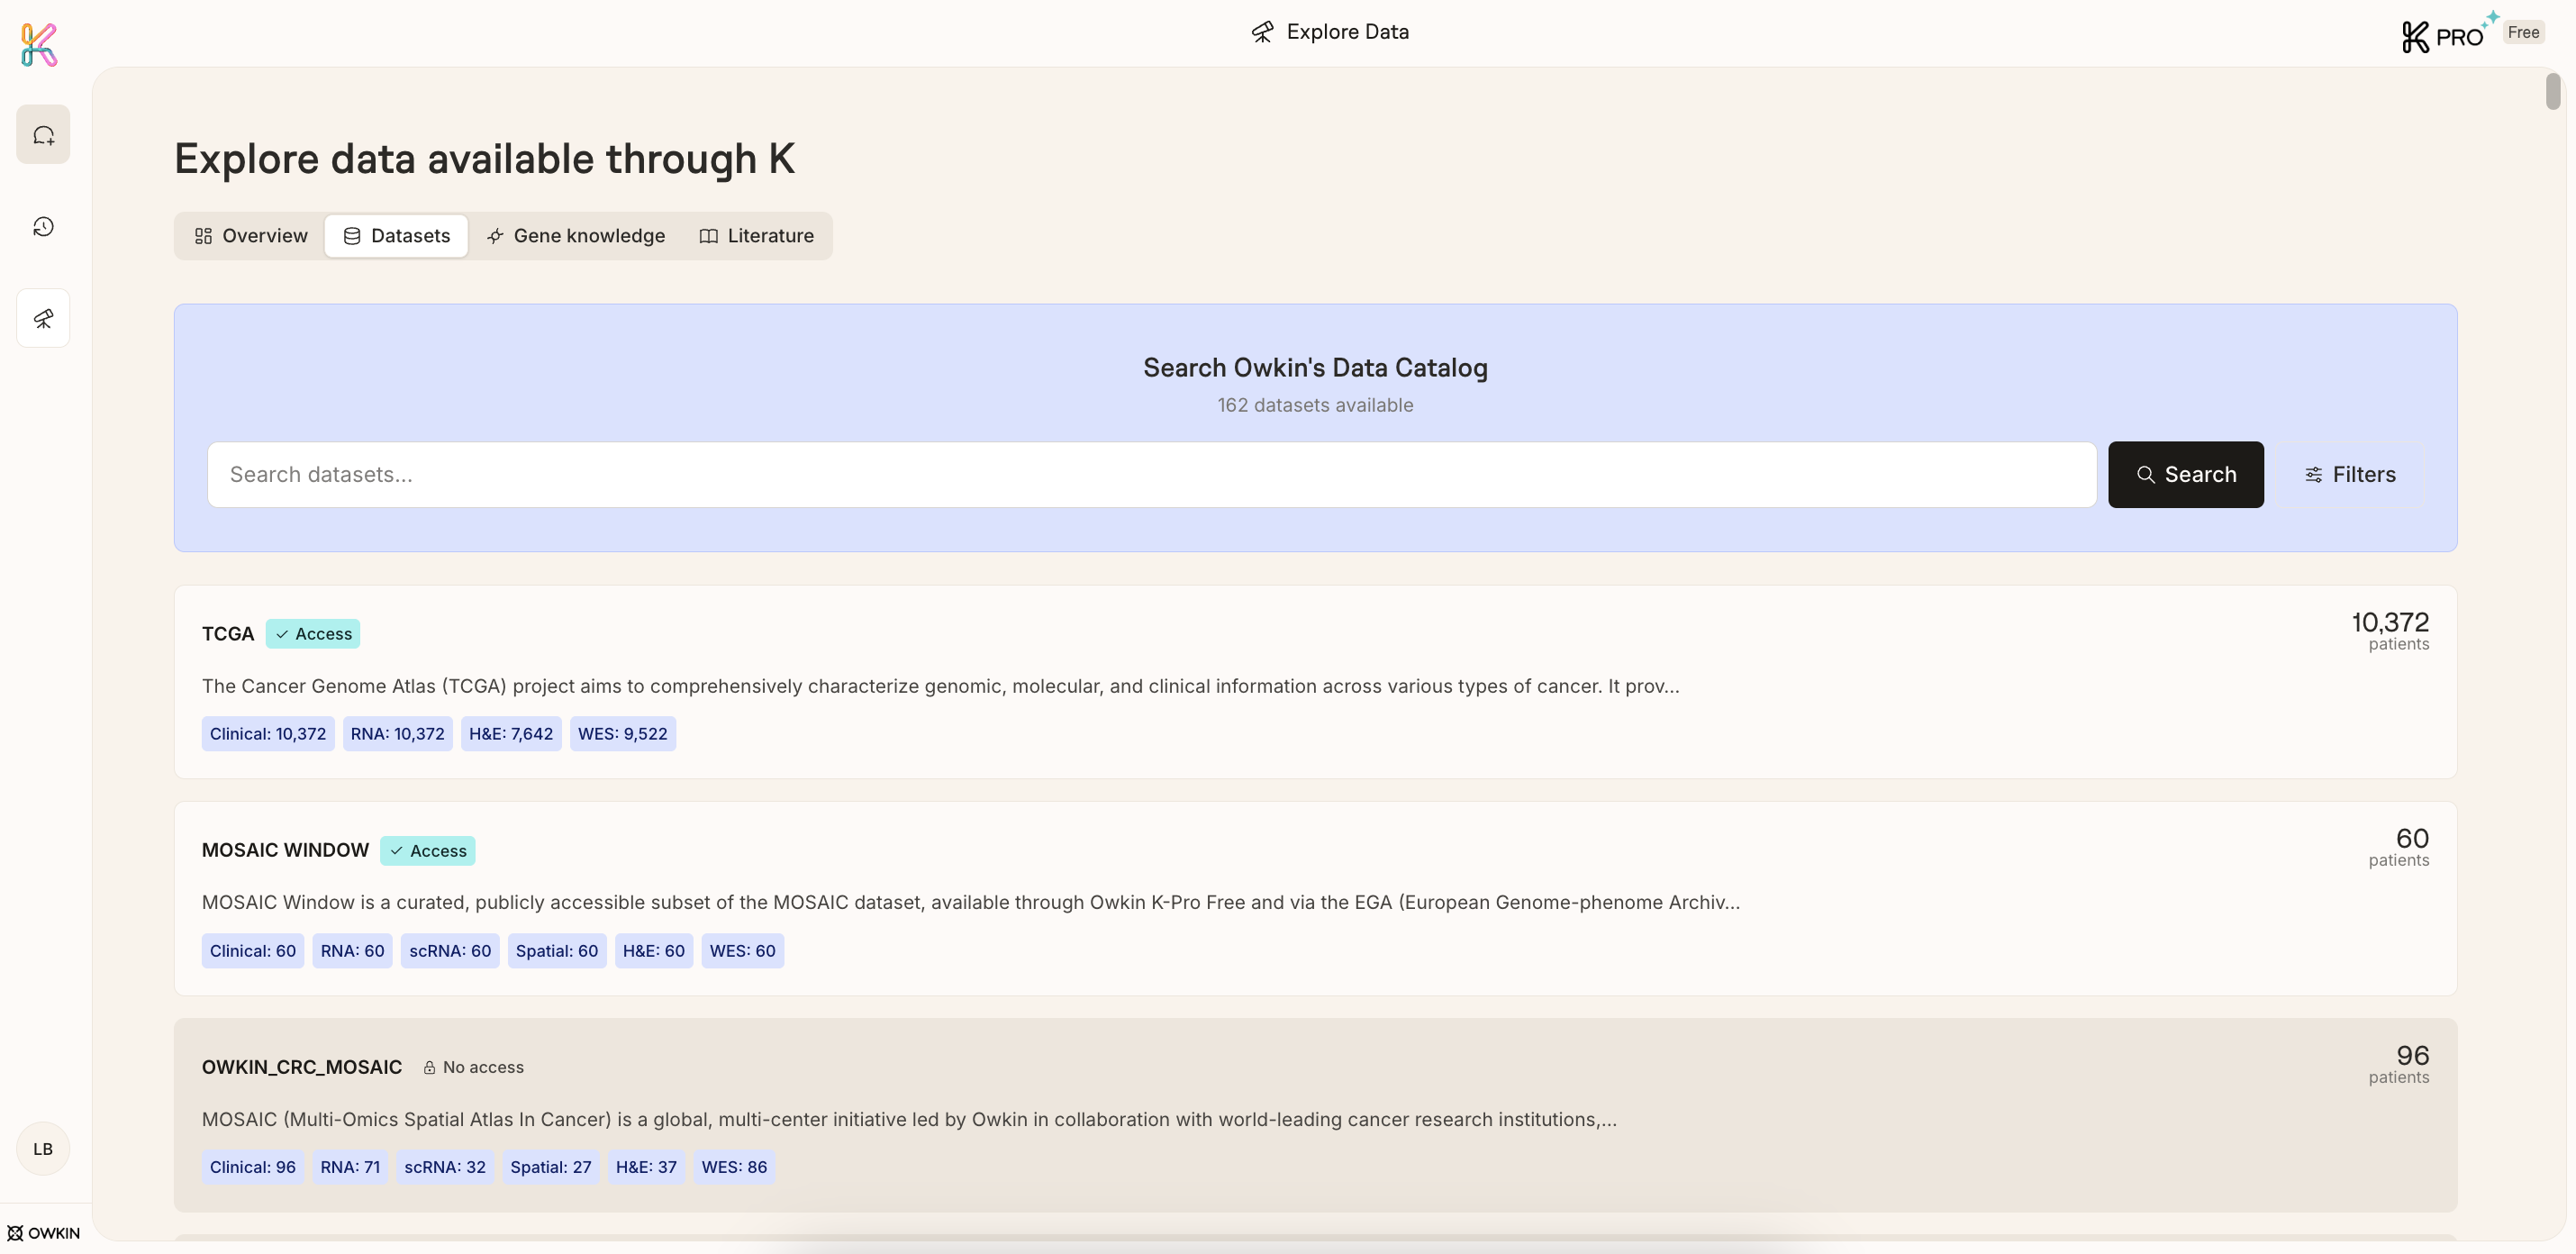
Task: Click the OWKIN_CRC_MOSAIC dataset entry
Action: [301, 1067]
